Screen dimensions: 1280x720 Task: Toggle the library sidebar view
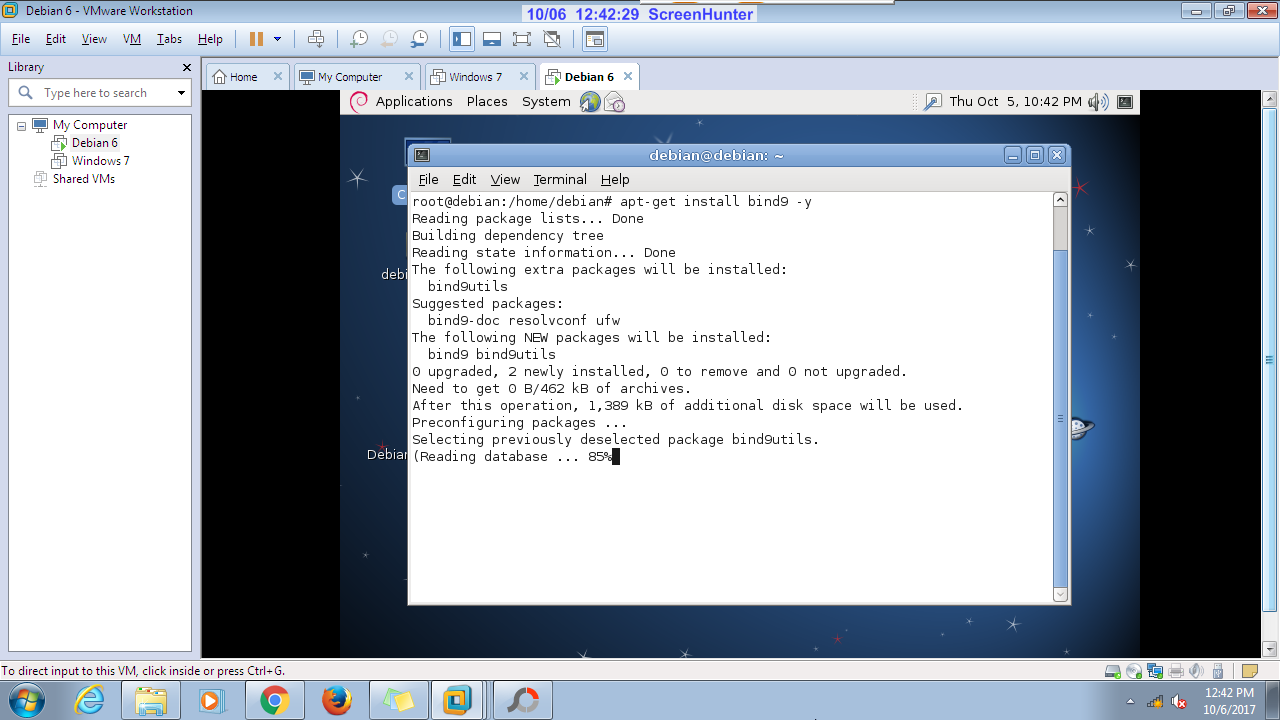[462, 39]
